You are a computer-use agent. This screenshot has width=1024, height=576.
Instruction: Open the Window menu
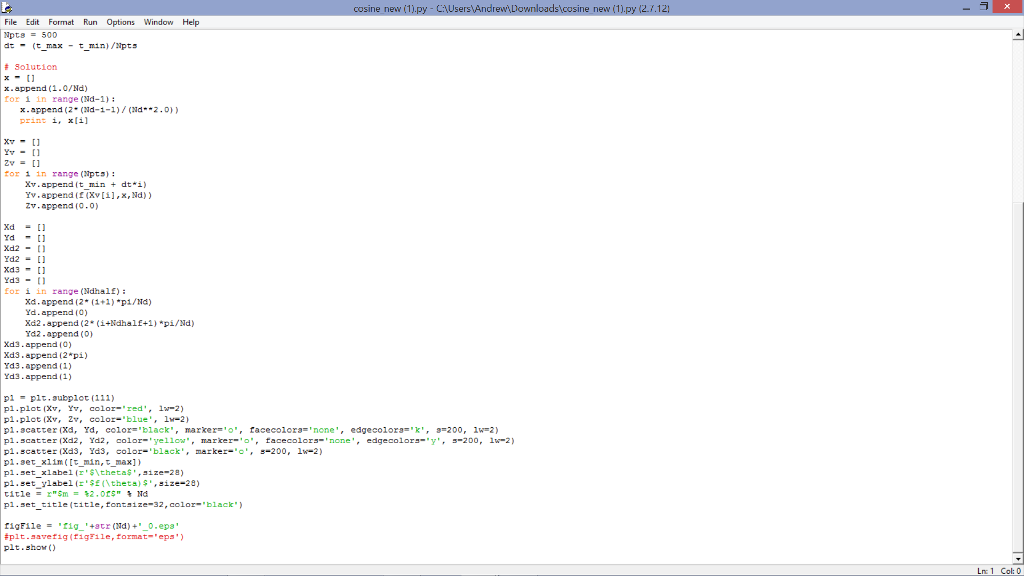click(x=156, y=21)
